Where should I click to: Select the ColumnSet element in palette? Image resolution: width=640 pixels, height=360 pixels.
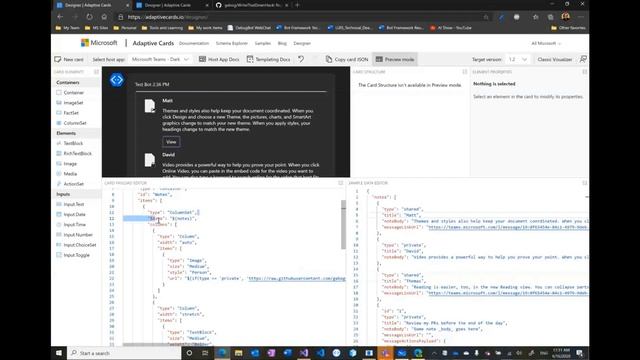coord(75,123)
